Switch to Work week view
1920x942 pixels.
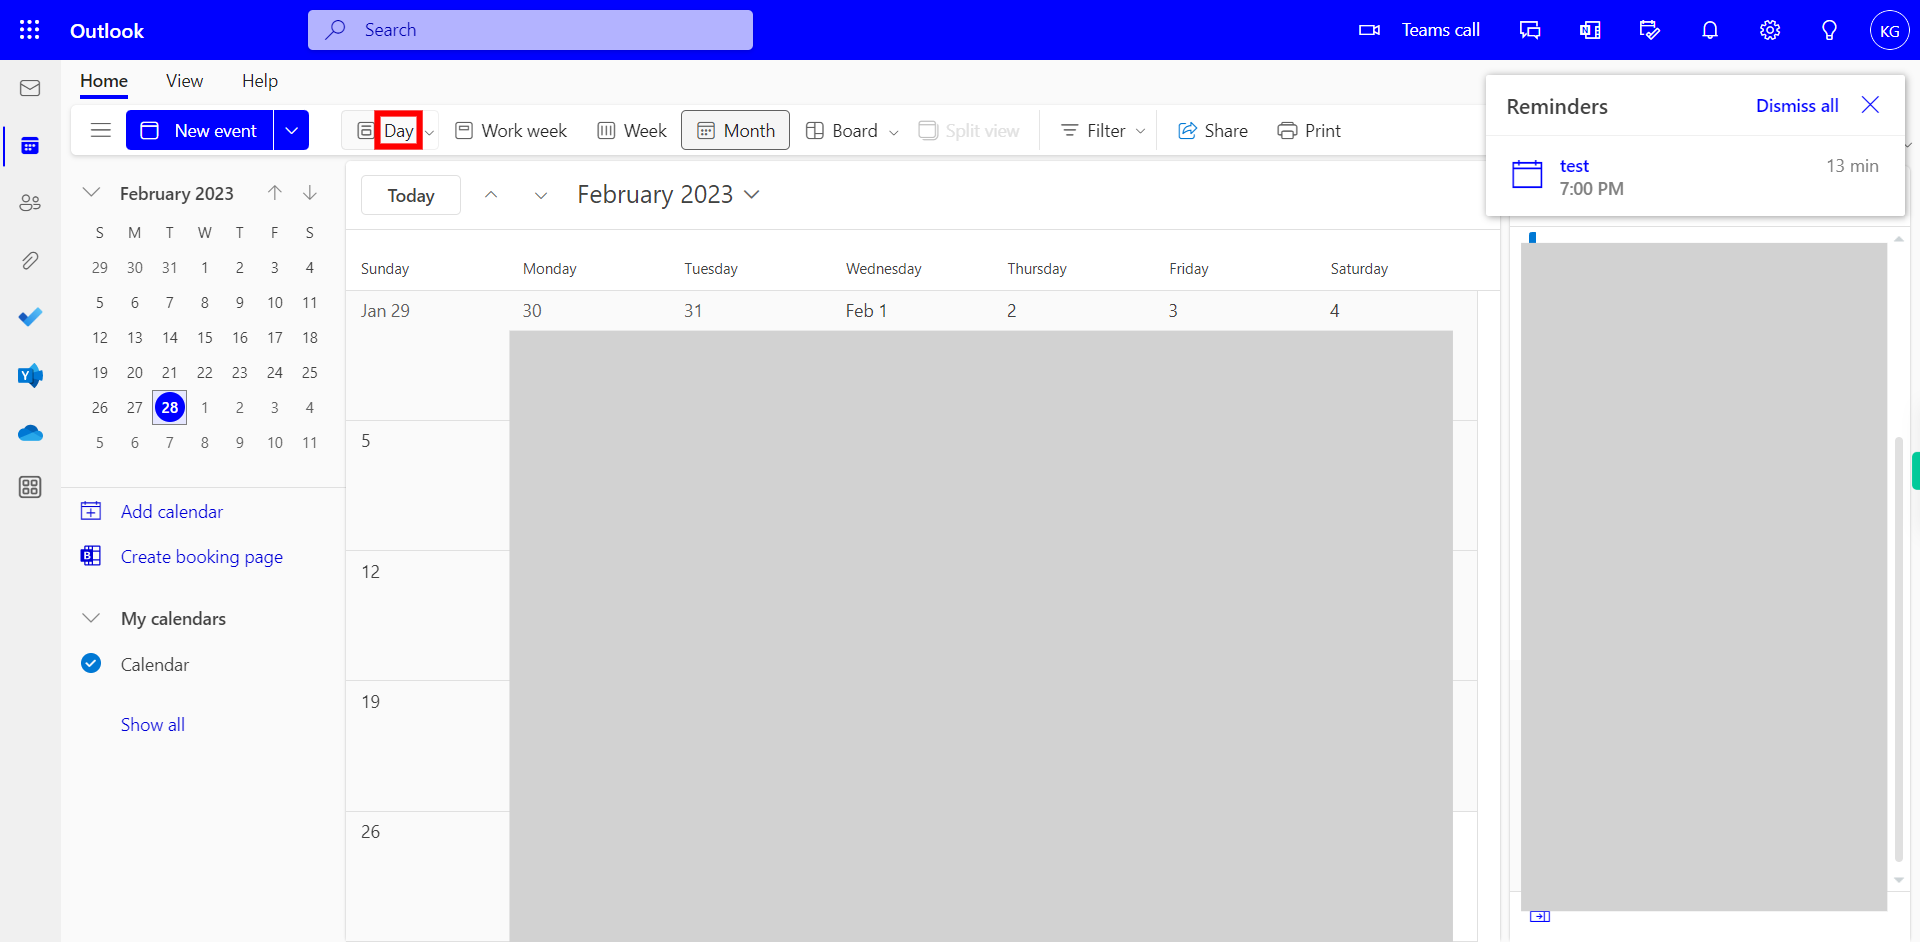pyautogui.click(x=511, y=131)
